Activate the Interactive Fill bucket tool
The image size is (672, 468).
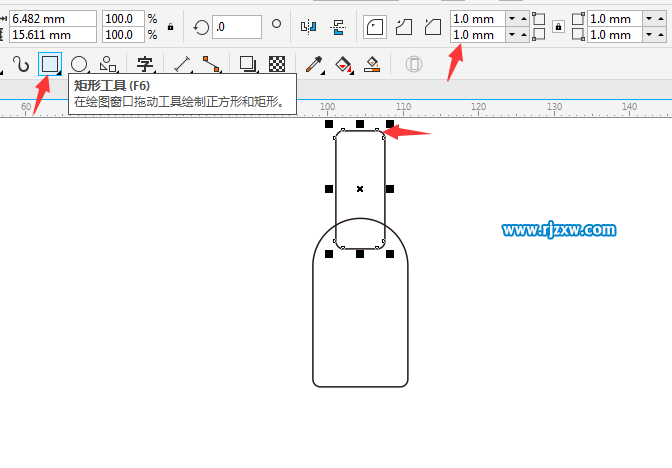pyautogui.click(x=344, y=64)
